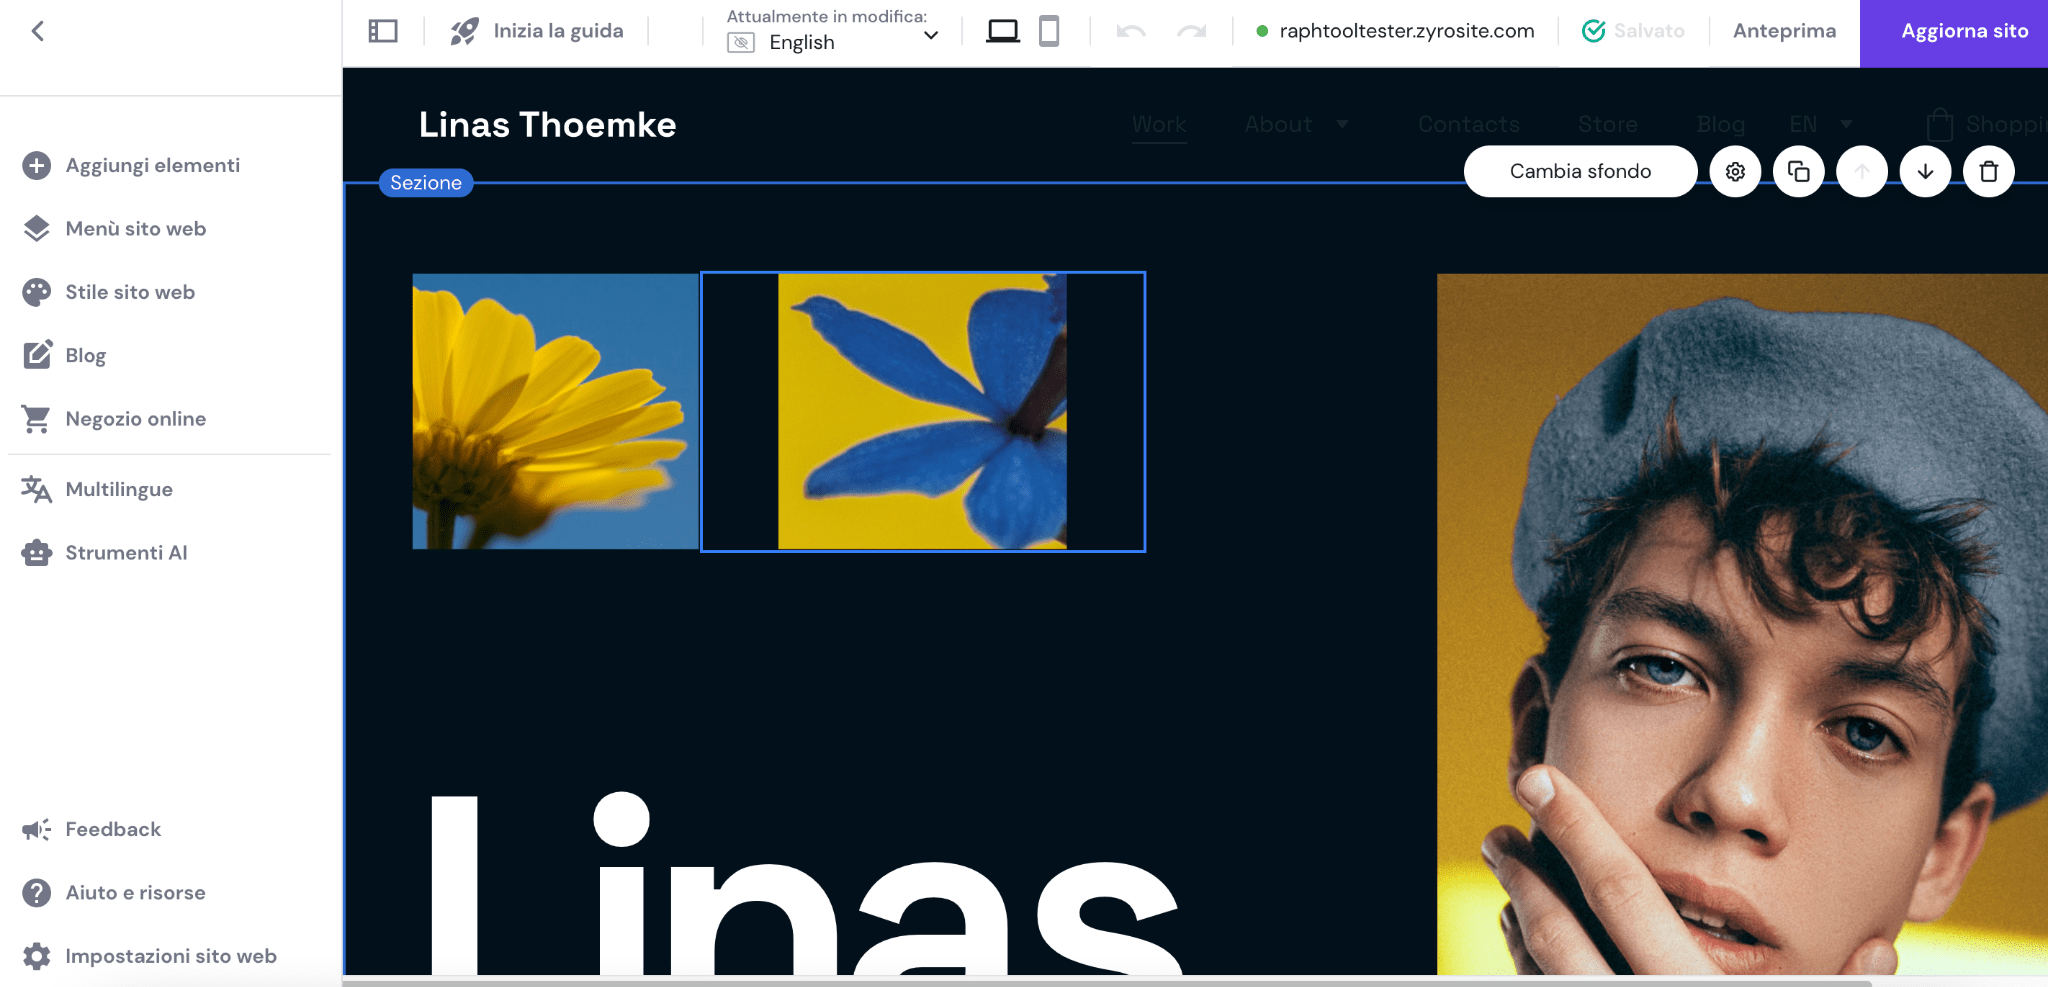Open the Inizia la guida link
2048x987 pixels.
[558, 31]
